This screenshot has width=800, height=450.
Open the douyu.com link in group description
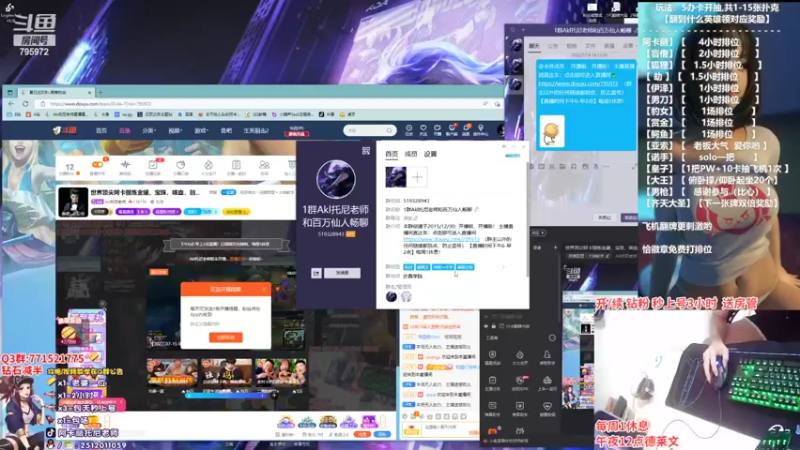[x=441, y=239]
